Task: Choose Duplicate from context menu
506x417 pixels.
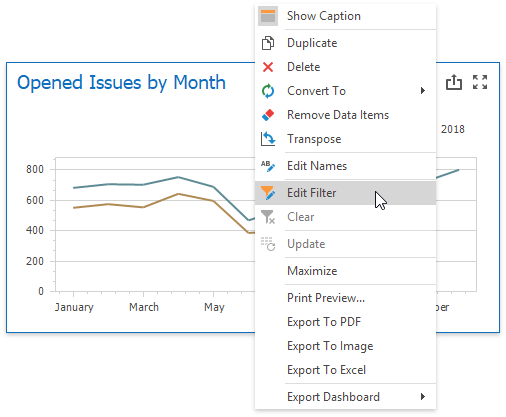Action: click(346, 43)
